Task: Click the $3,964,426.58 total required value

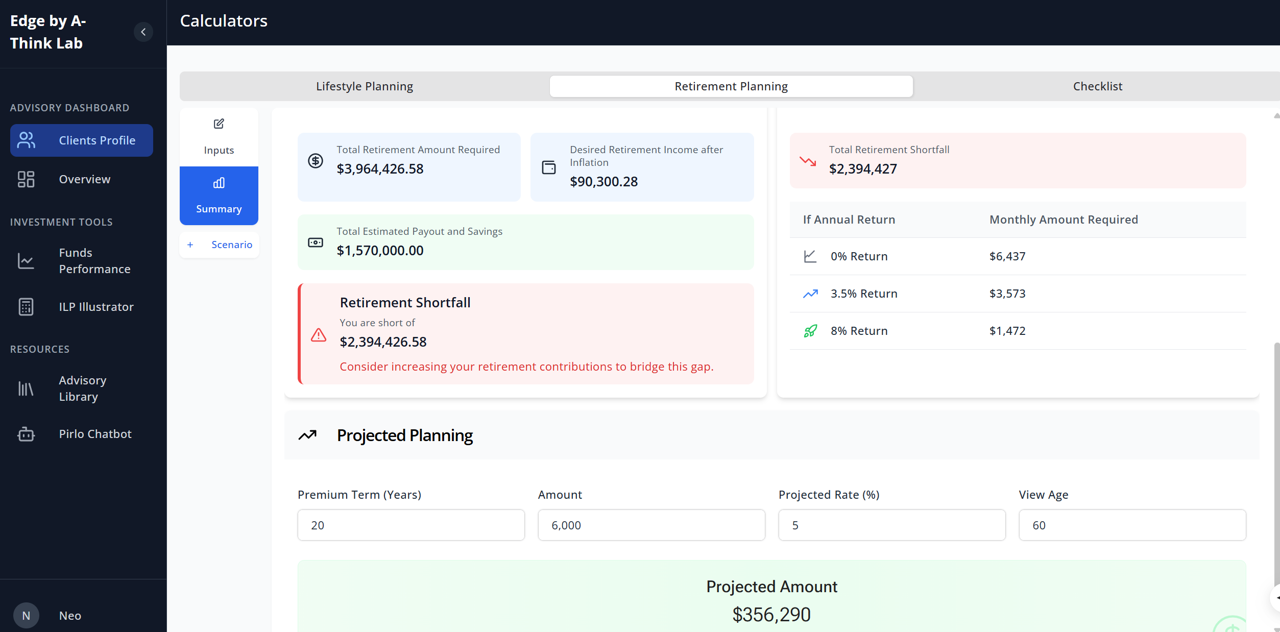Action: tap(380, 169)
